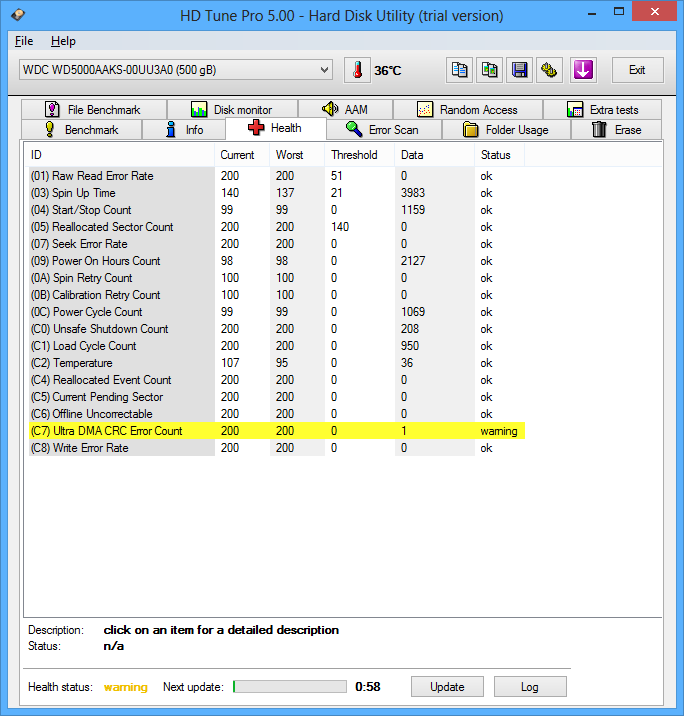Click the save (floppy disk) icon
The width and height of the screenshot is (684, 716).
(x=520, y=70)
